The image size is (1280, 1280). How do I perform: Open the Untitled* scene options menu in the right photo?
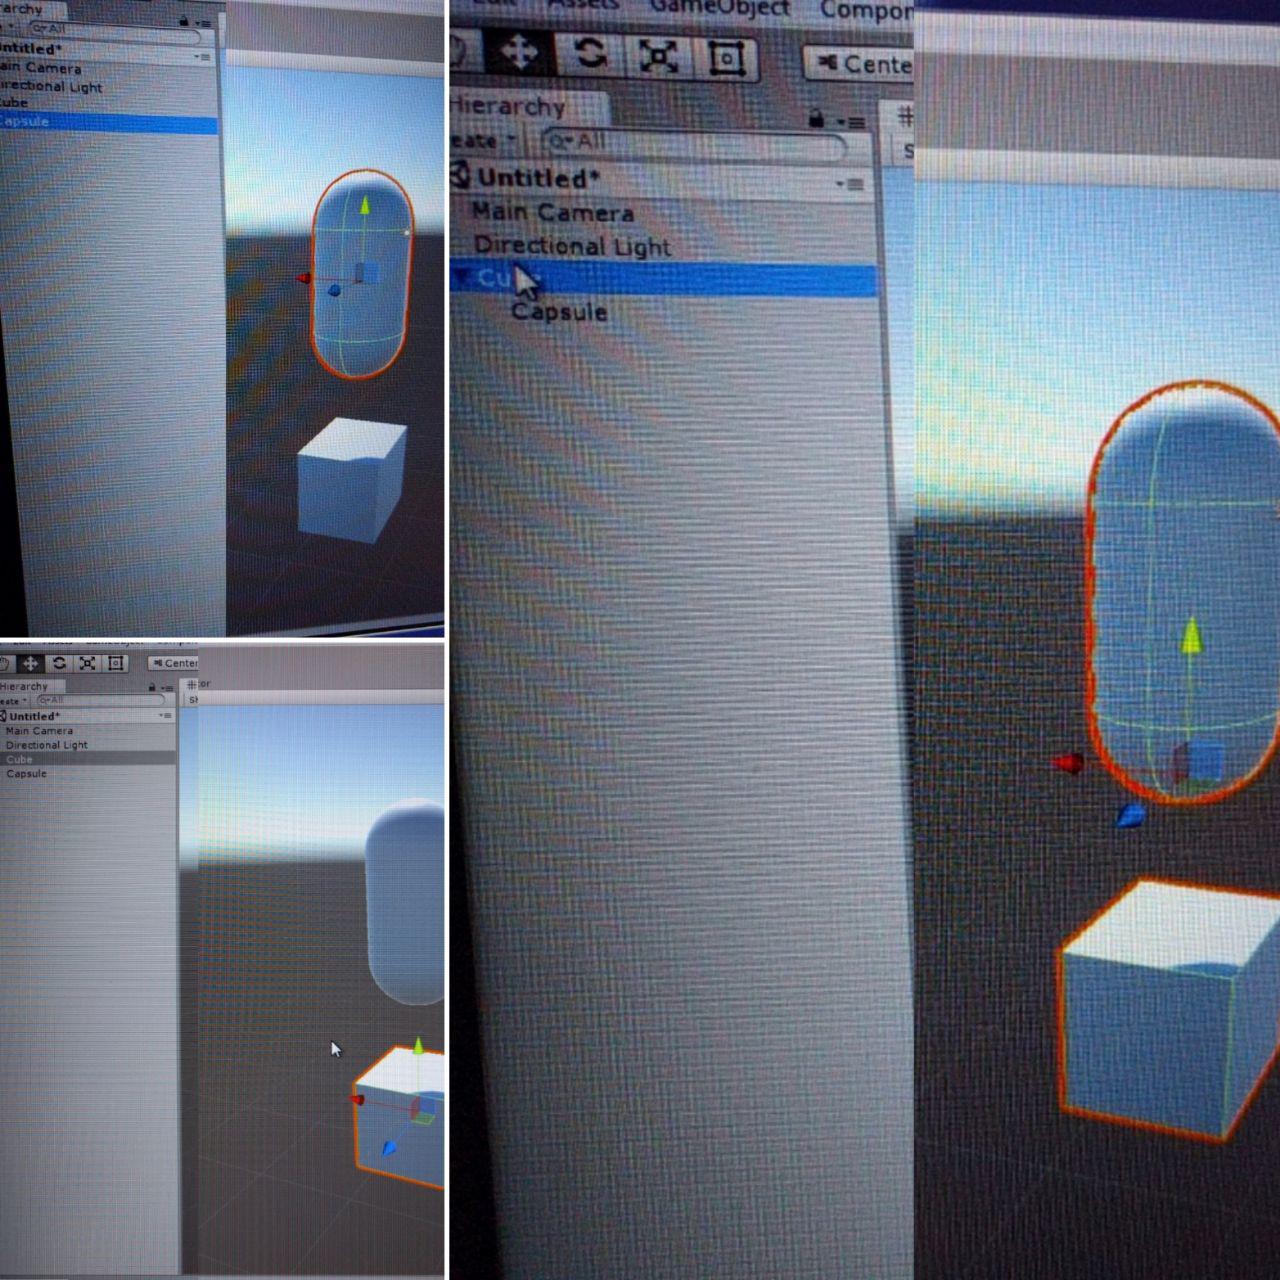850,184
